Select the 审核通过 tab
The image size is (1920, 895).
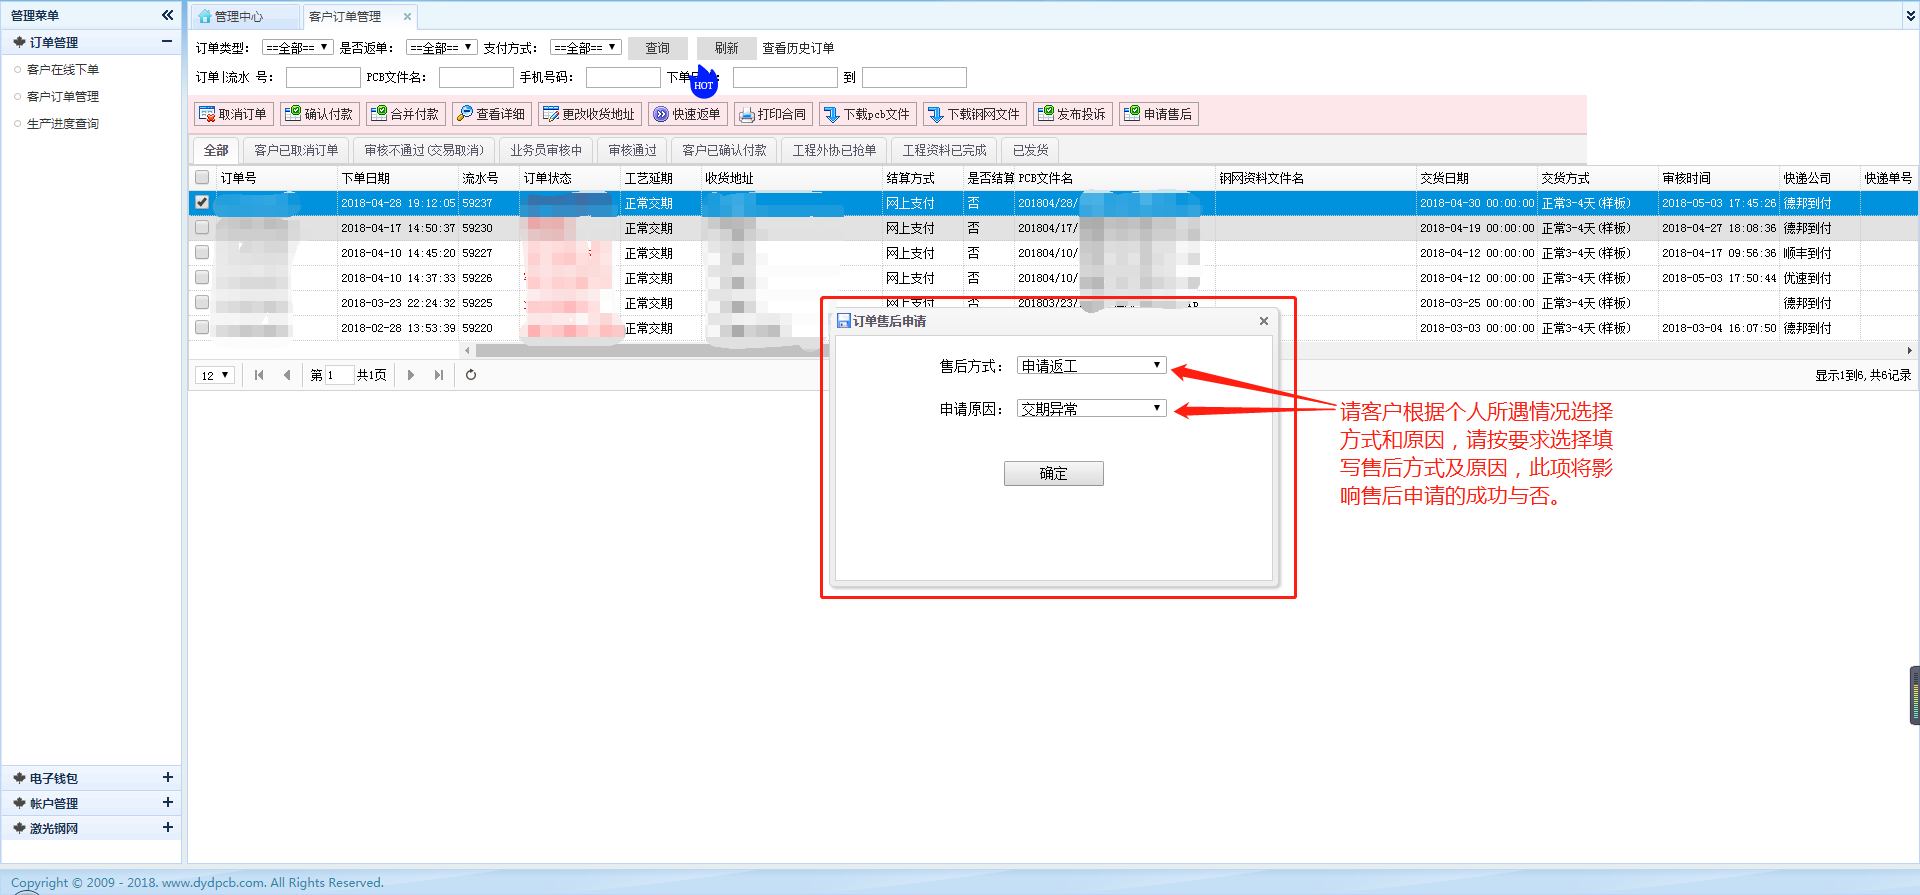point(632,150)
